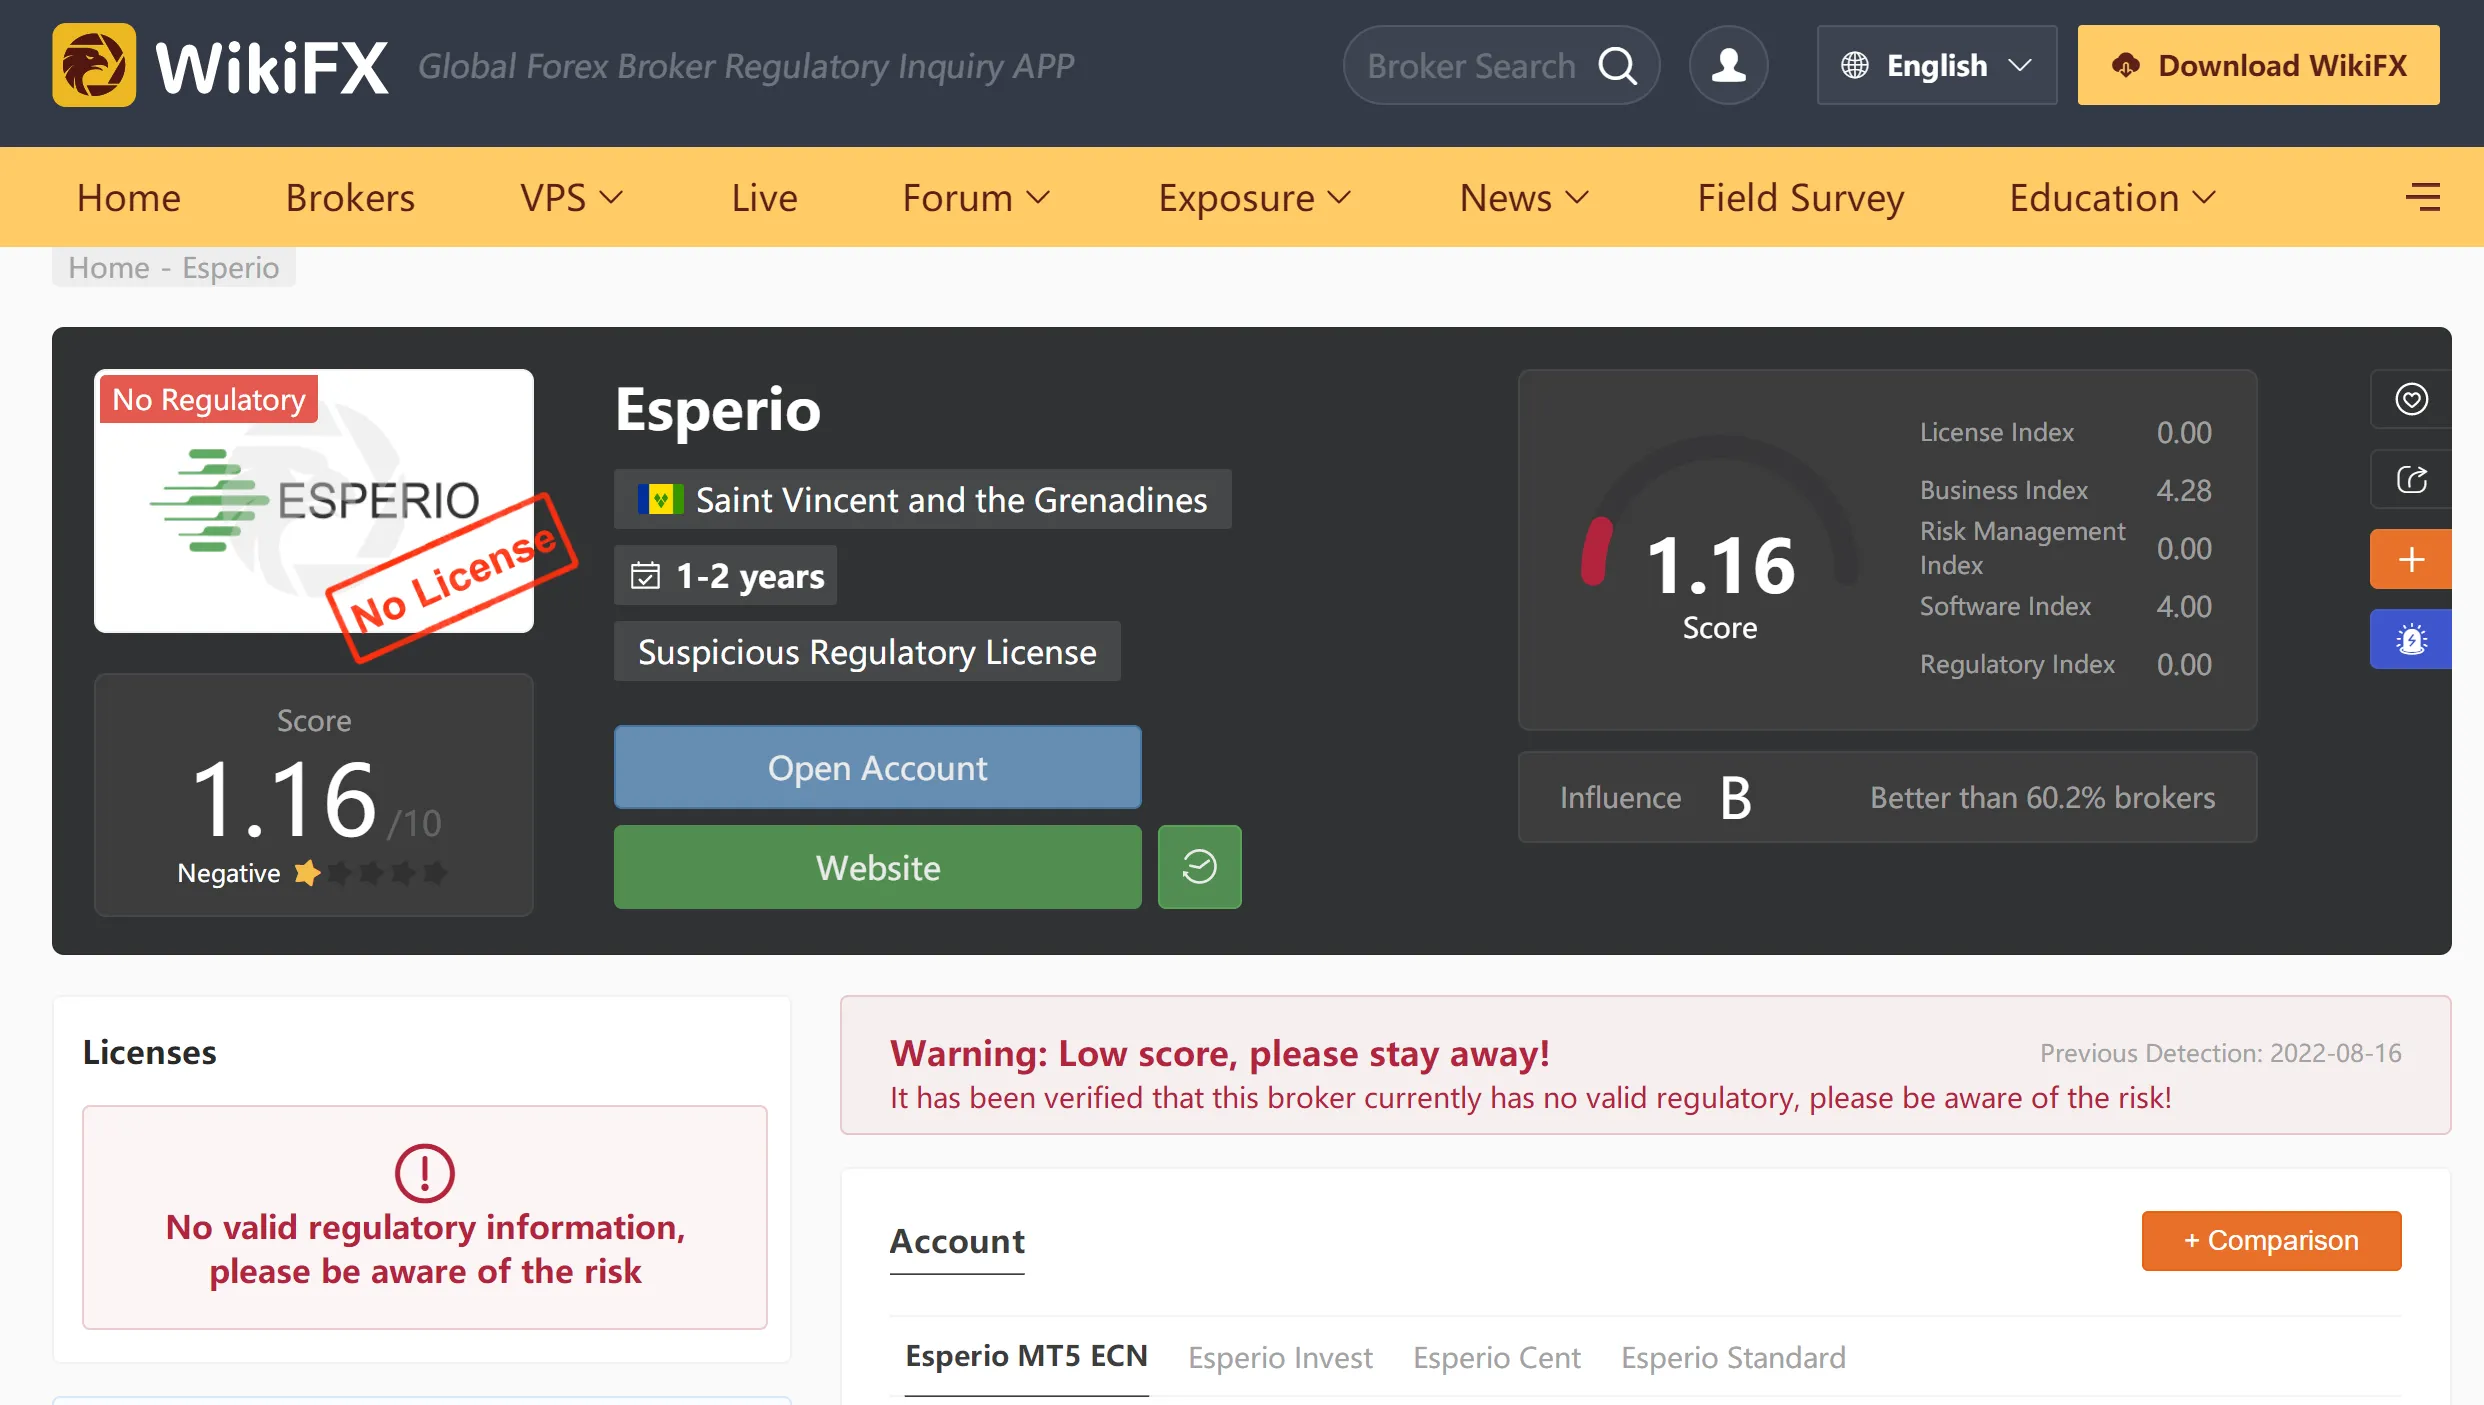Click the + Comparison button
Screen dimensions: 2484x1405
coord(2271,1240)
